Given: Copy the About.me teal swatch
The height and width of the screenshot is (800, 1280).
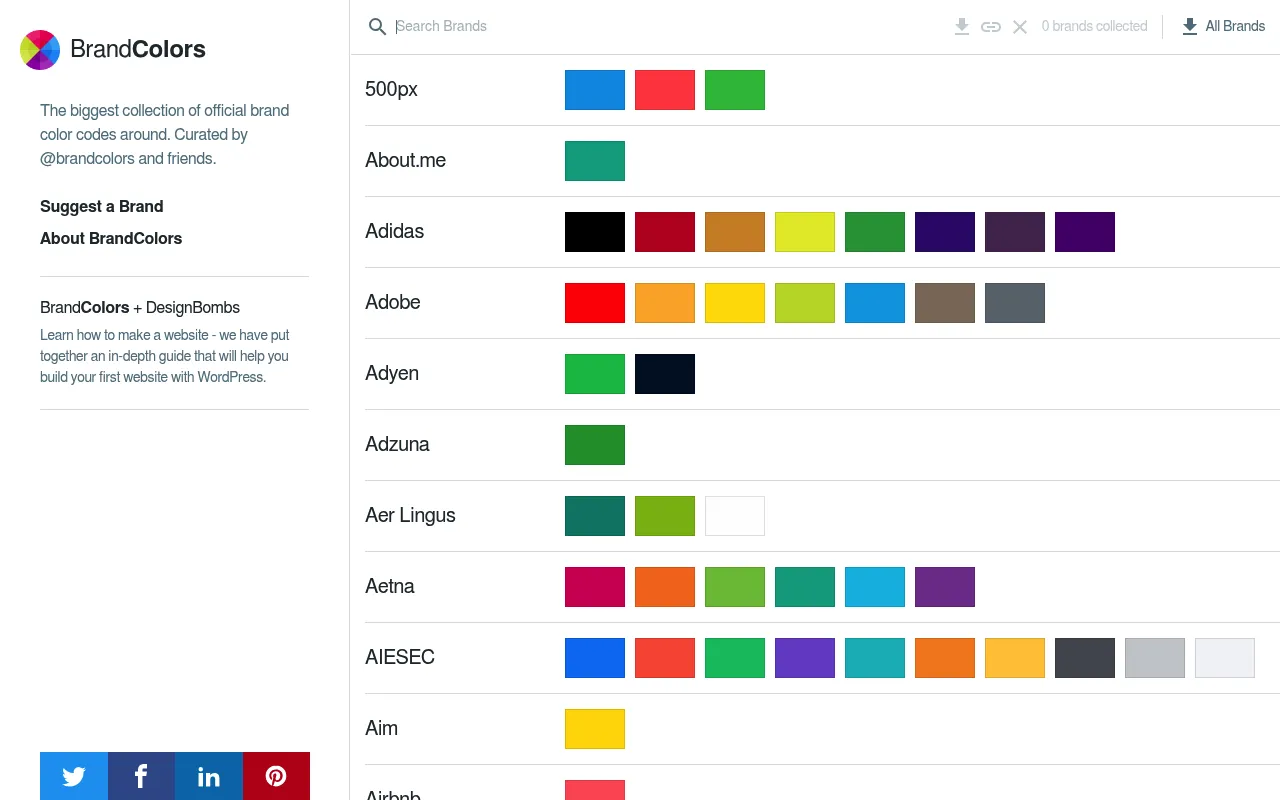Looking at the screenshot, I should 595,161.
